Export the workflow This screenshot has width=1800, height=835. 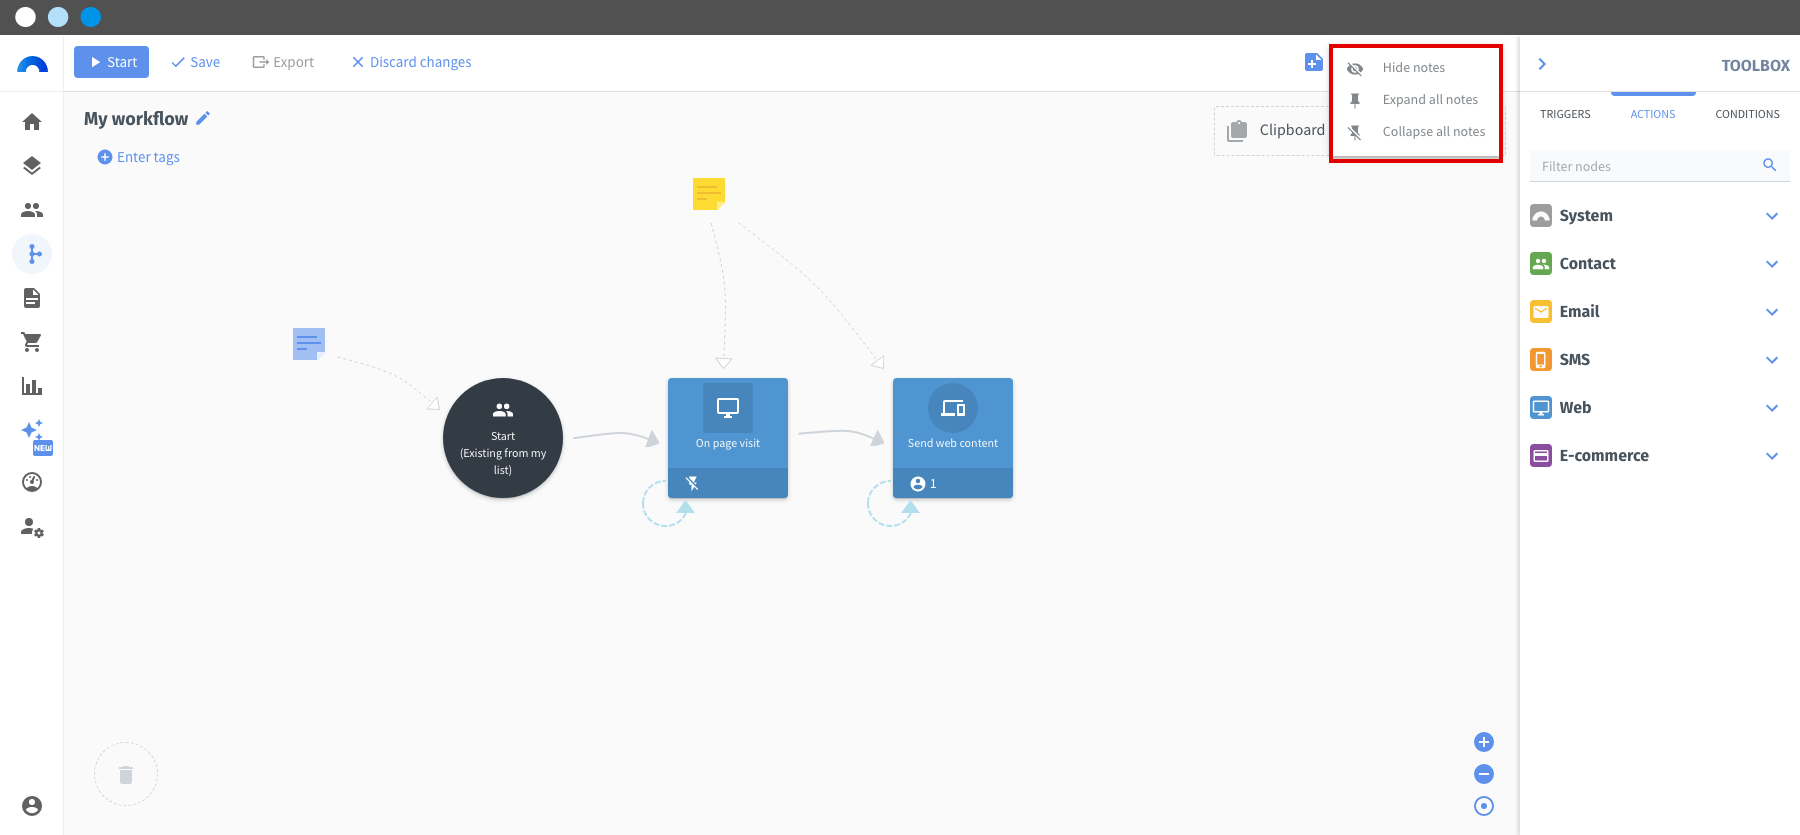(283, 62)
